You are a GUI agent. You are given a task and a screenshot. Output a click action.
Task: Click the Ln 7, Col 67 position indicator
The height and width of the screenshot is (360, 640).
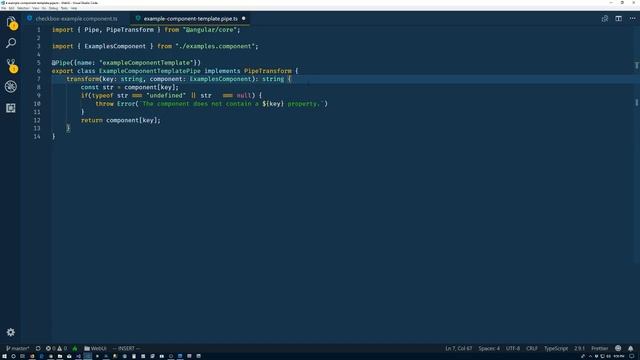tap(458, 349)
